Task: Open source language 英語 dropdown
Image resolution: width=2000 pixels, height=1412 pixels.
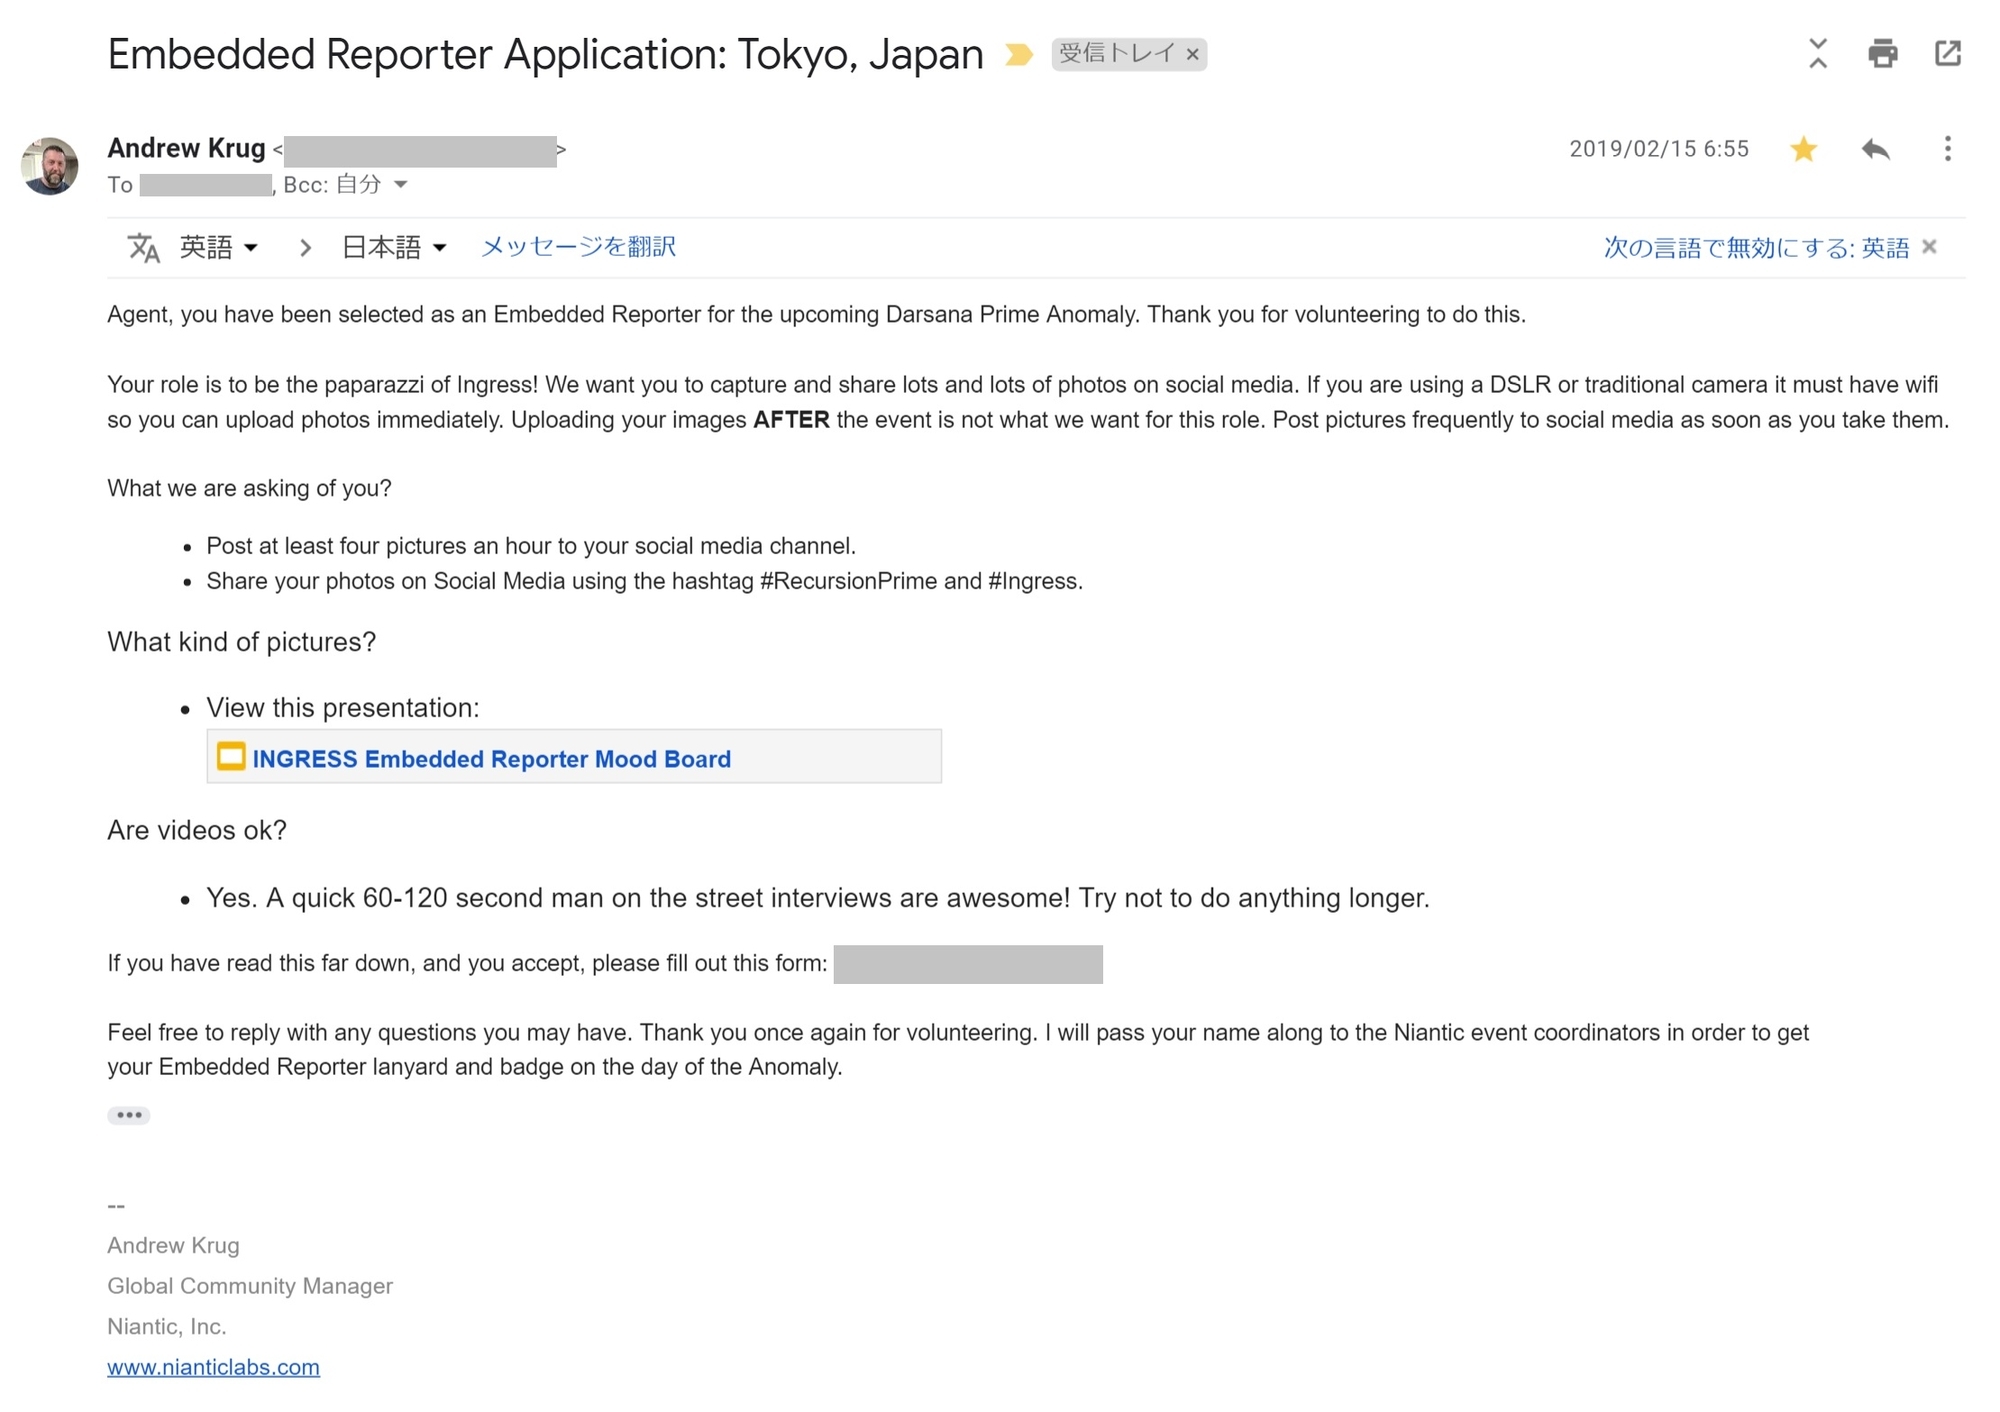Action: pyautogui.click(x=219, y=247)
